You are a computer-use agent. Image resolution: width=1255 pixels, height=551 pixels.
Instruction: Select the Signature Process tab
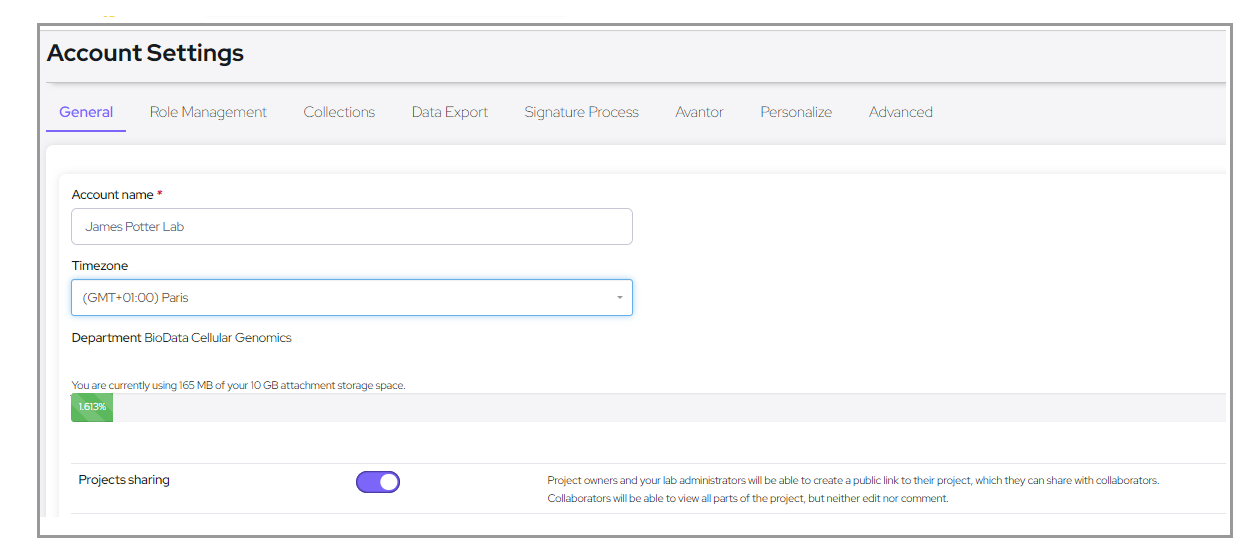pyautogui.click(x=581, y=112)
